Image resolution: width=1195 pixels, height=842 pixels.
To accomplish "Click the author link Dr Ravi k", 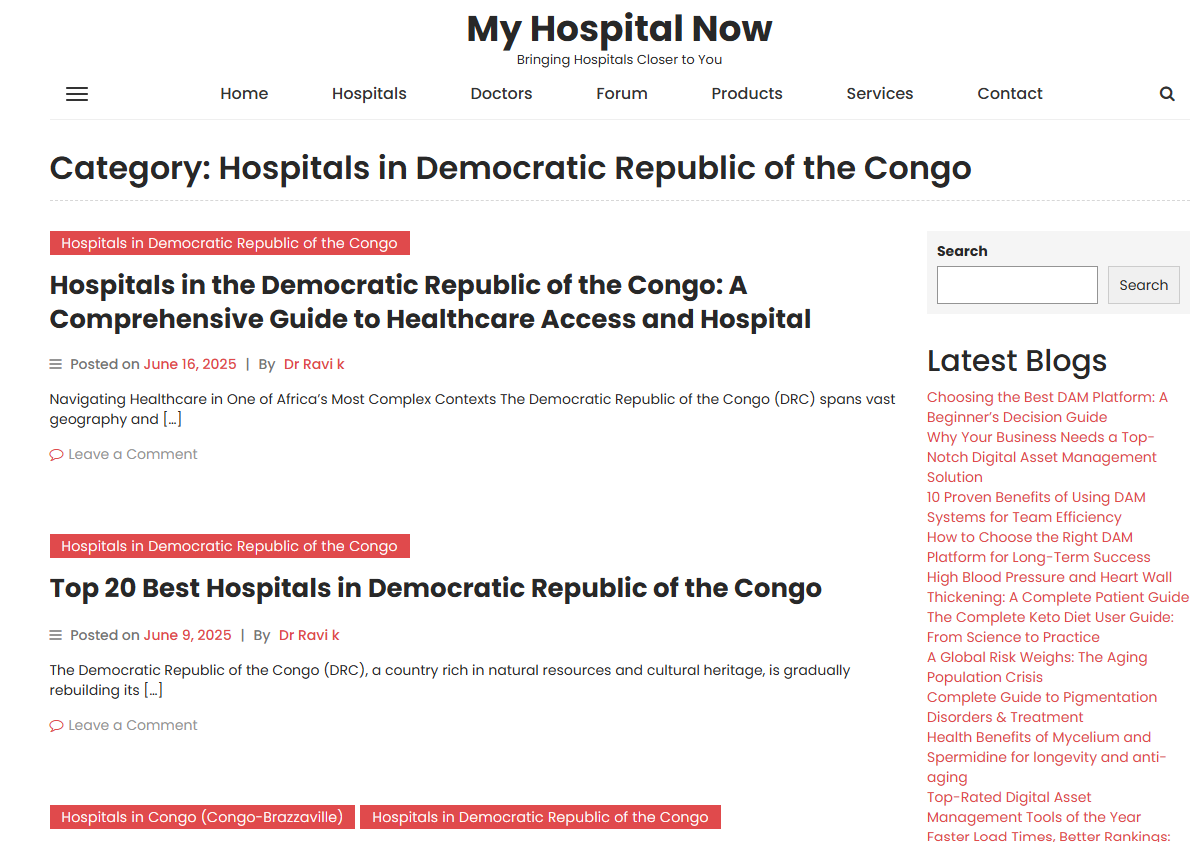I will (x=313, y=363).
